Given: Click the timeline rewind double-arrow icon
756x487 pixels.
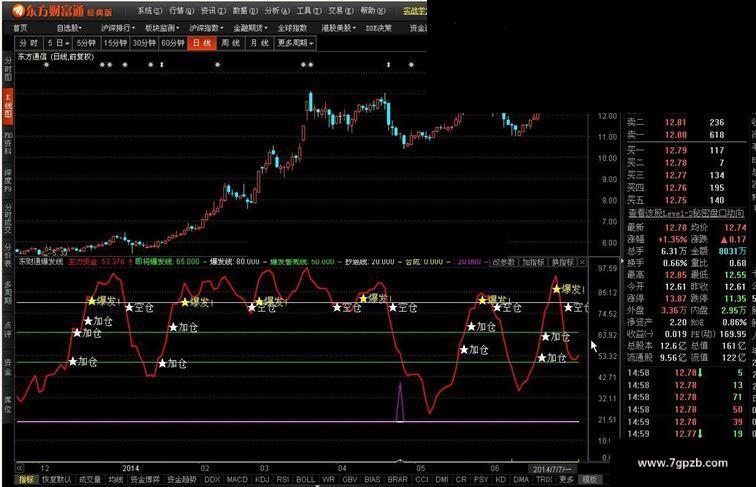Looking at the screenshot, I should 20,468.
